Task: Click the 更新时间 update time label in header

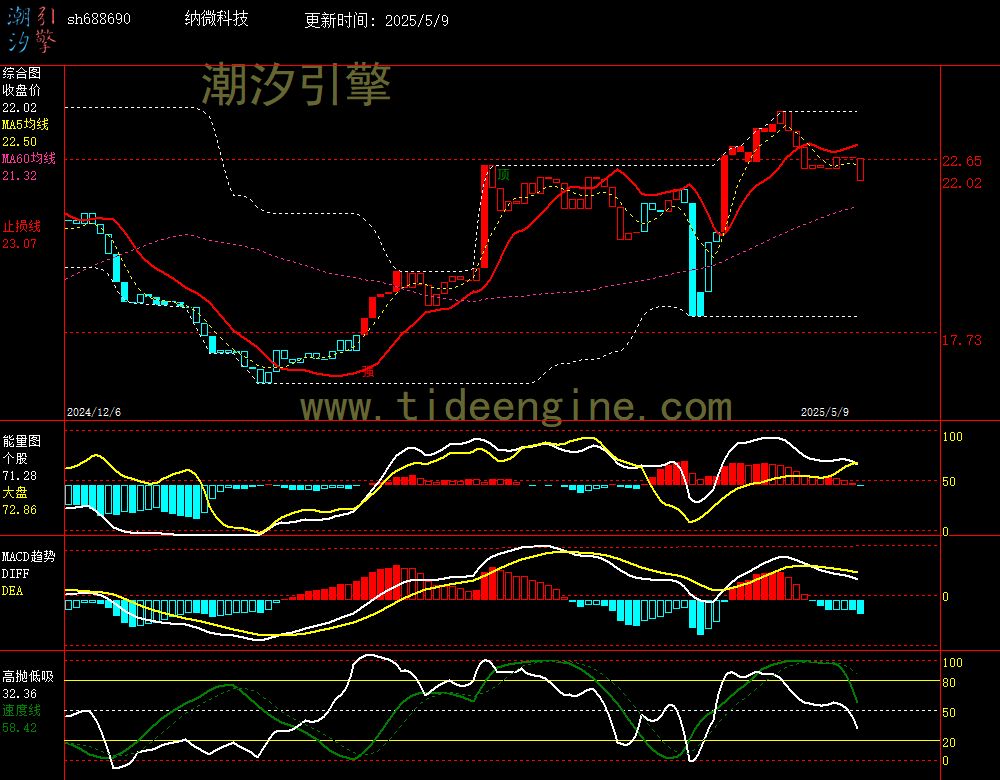Action: [376, 20]
